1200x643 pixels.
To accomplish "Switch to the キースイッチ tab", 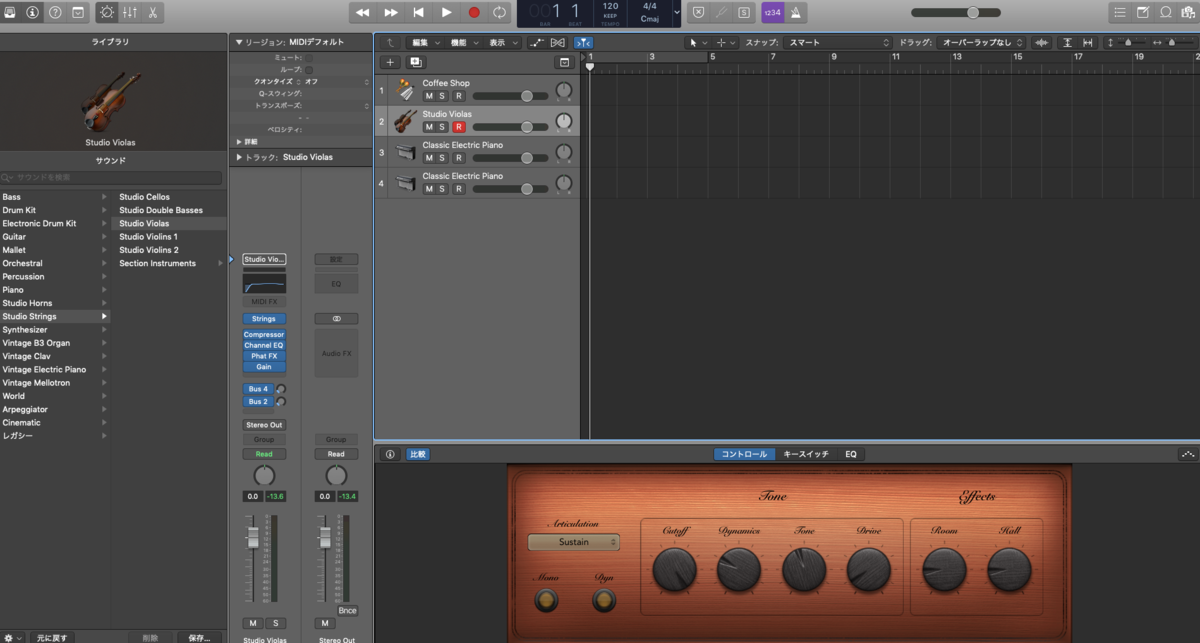I will pos(805,454).
